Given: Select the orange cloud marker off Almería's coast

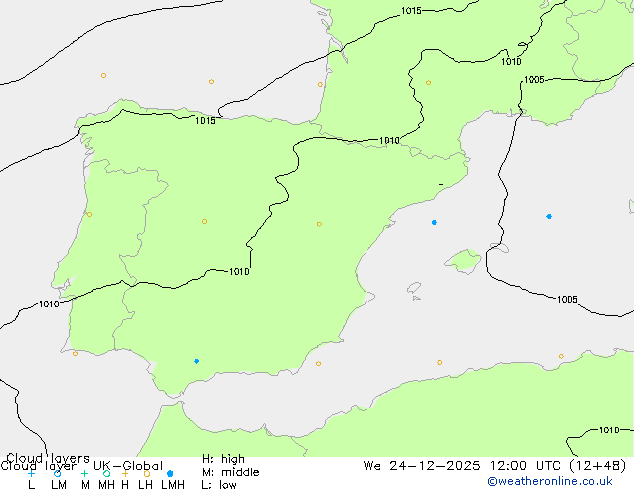Looking at the screenshot, I should coord(318,363).
